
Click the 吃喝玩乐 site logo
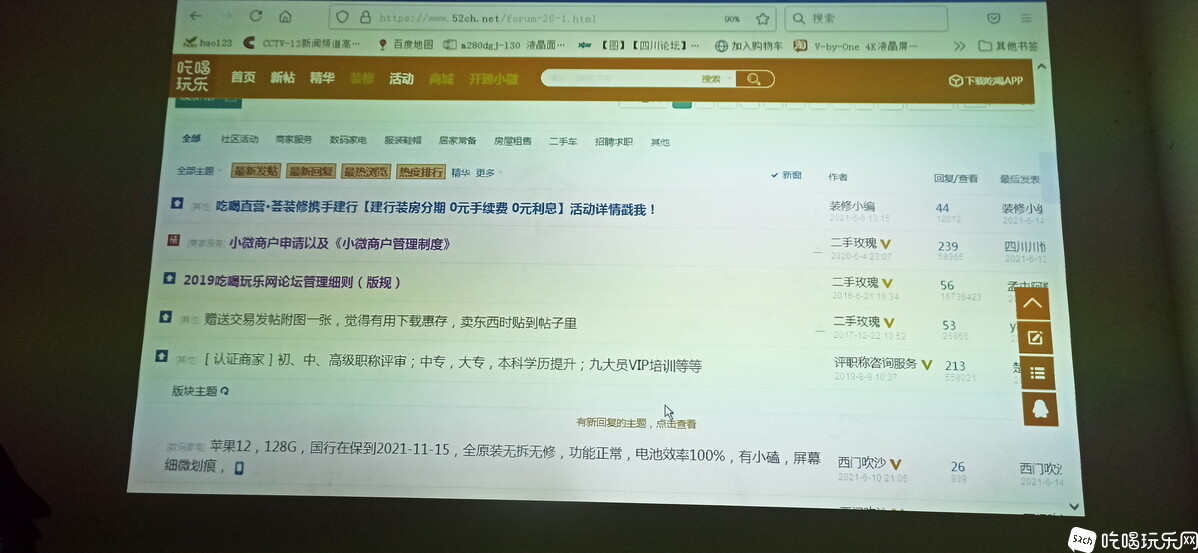tap(193, 76)
